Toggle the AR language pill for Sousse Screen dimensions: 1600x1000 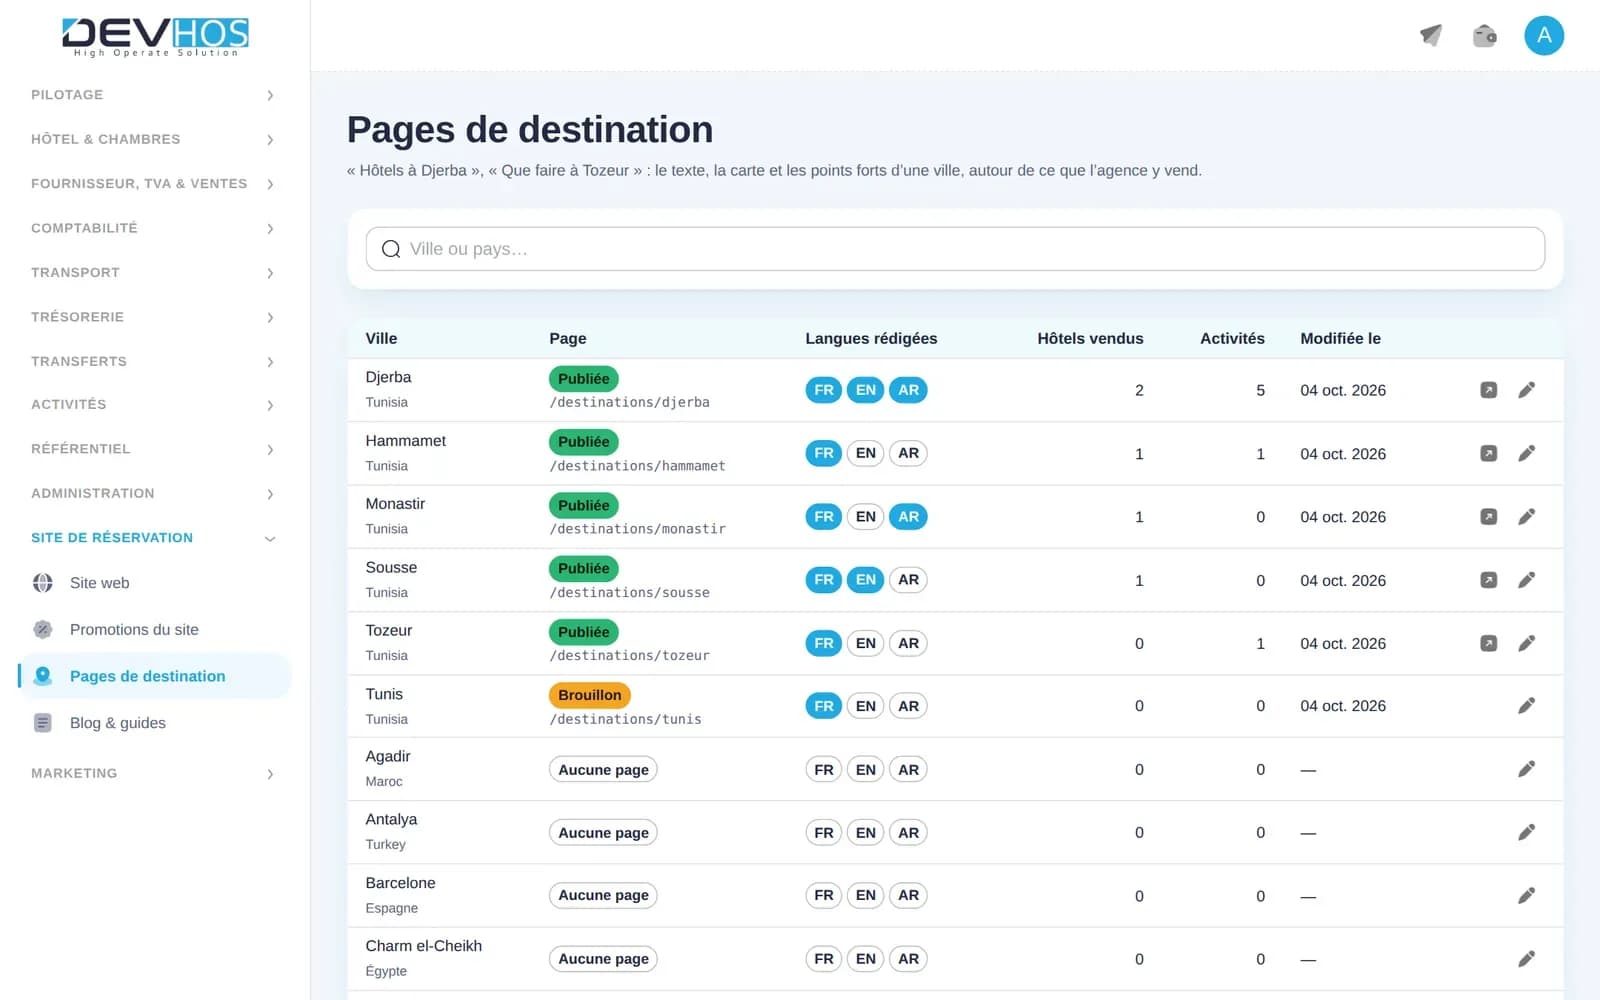[908, 580]
